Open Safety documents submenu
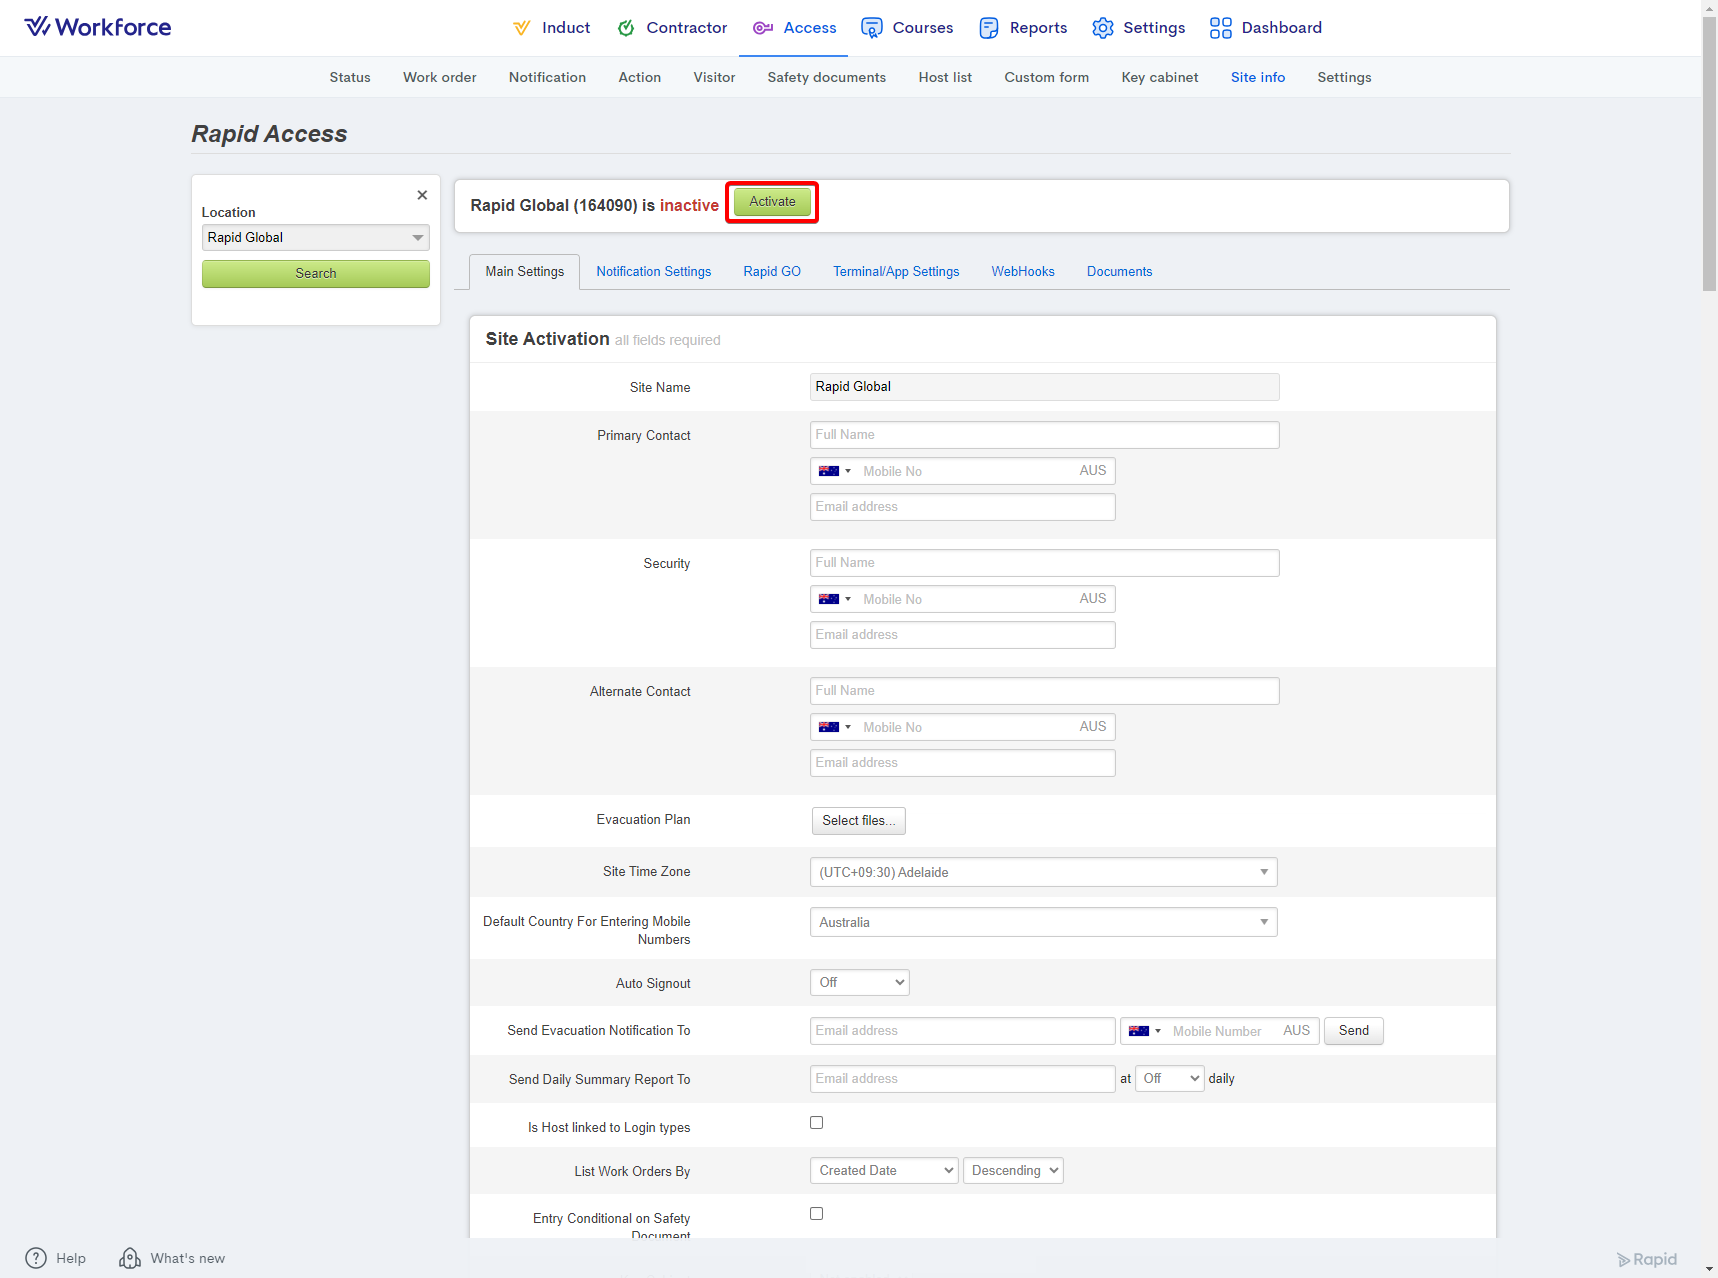This screenshot has height=1278, width=1718. [x=827, y=77]
